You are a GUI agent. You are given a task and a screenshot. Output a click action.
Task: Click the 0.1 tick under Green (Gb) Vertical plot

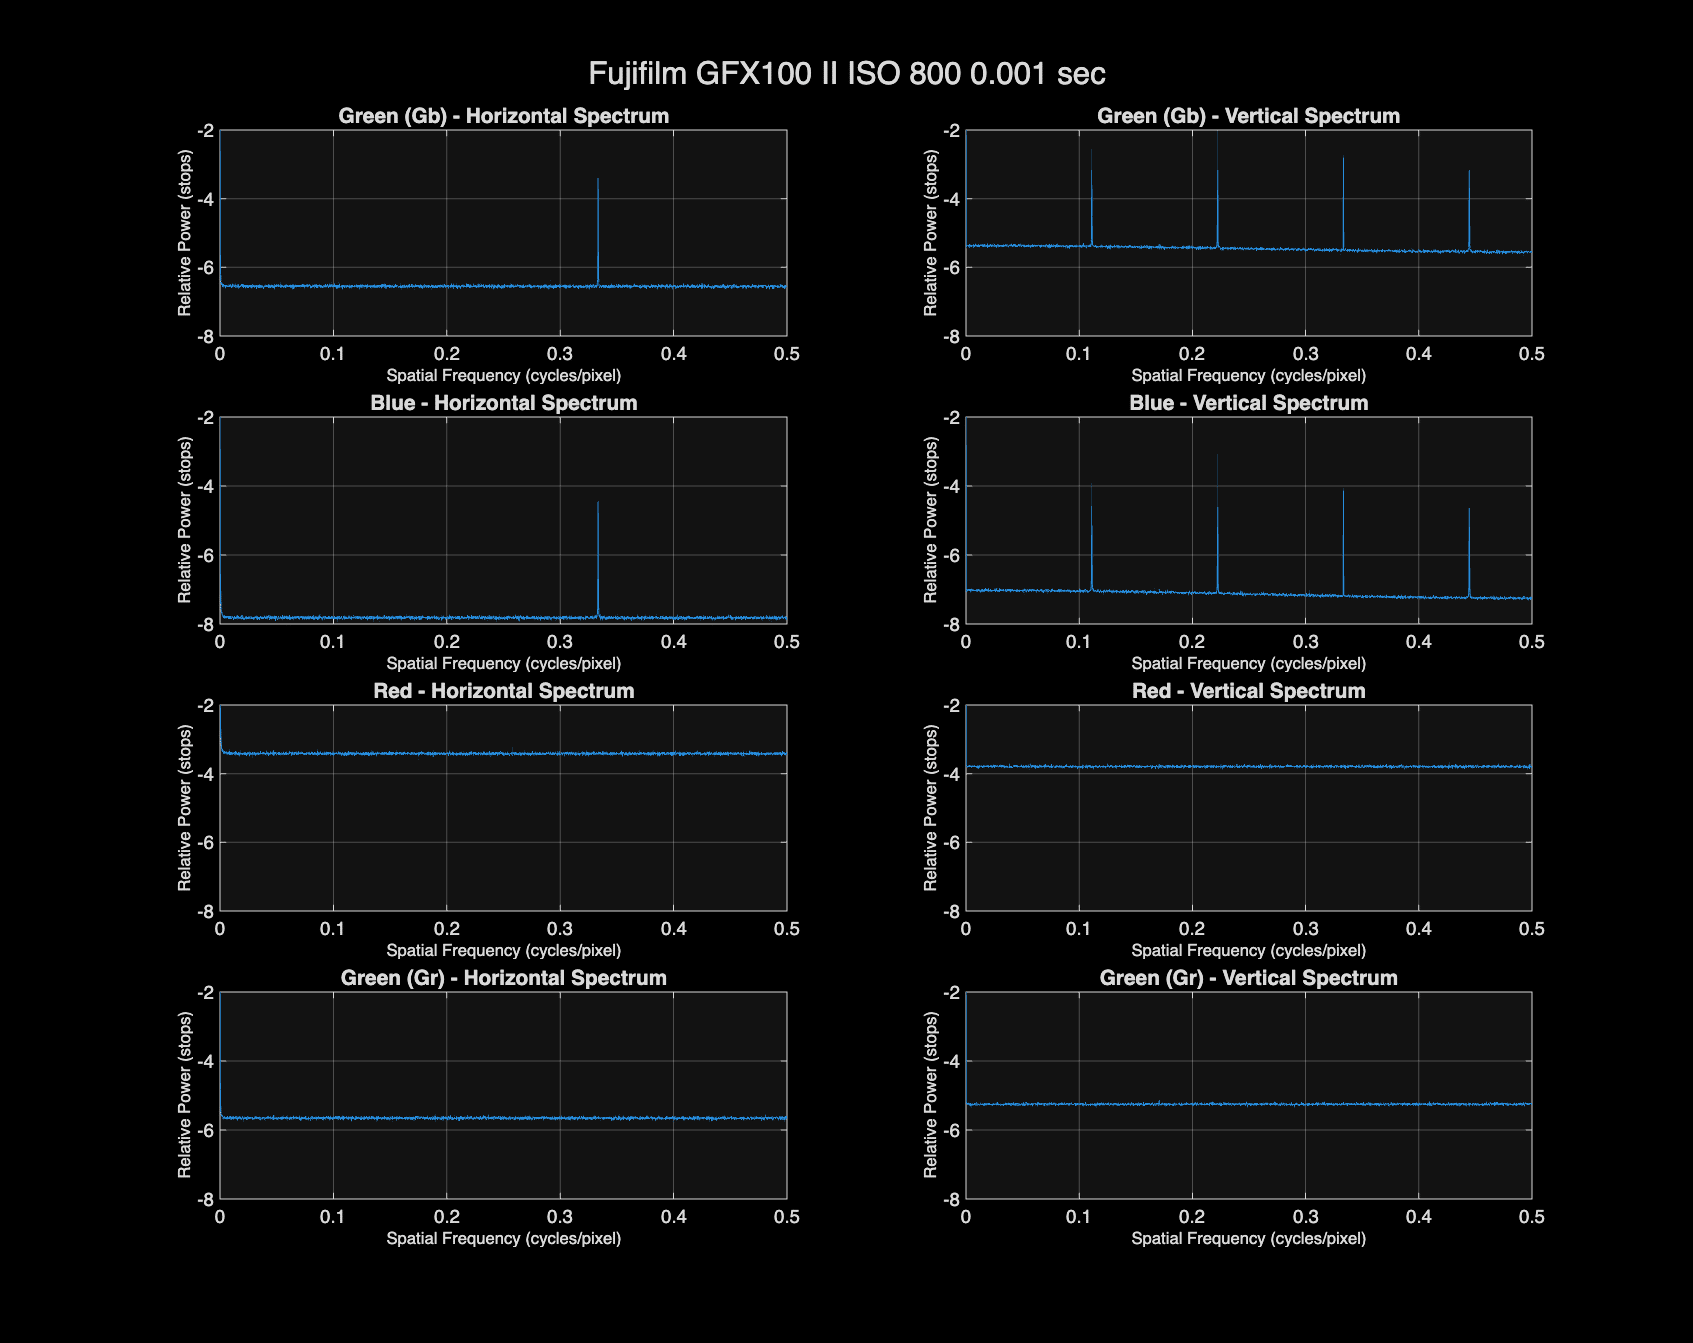(1078, 354)
